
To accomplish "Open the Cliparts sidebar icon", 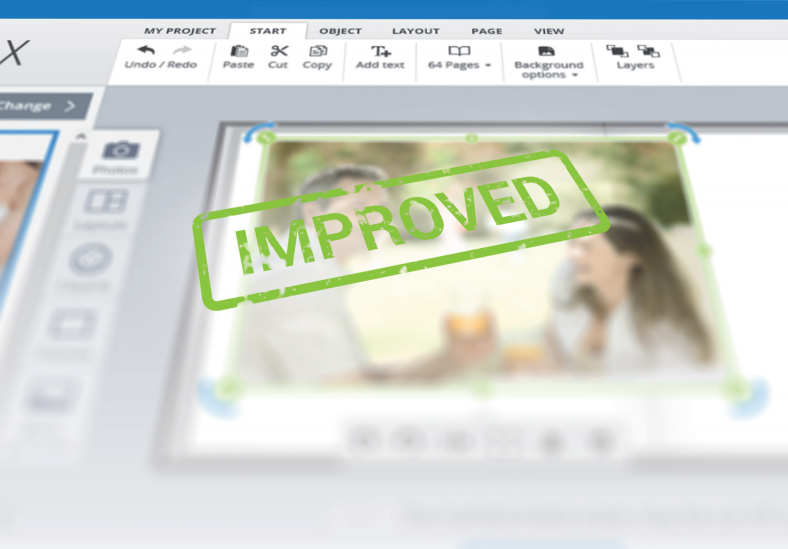I will point(90,259).
